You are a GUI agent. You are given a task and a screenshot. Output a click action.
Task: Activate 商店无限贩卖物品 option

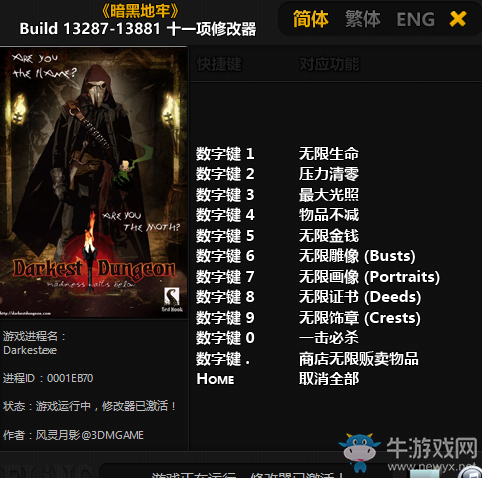(359, 359)
